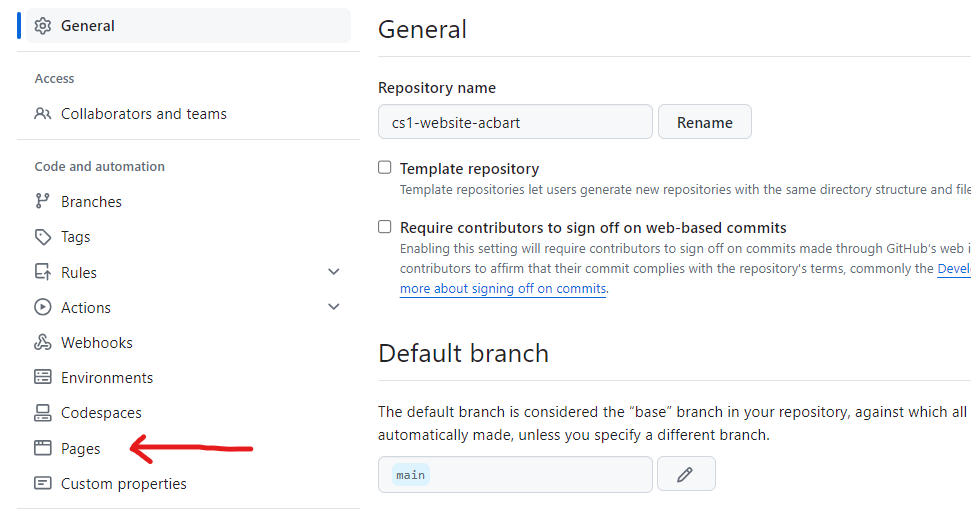Viewport: 971px width, 513px height.
Task: Click the pencil icon to edit default branch
Action: 686,474
